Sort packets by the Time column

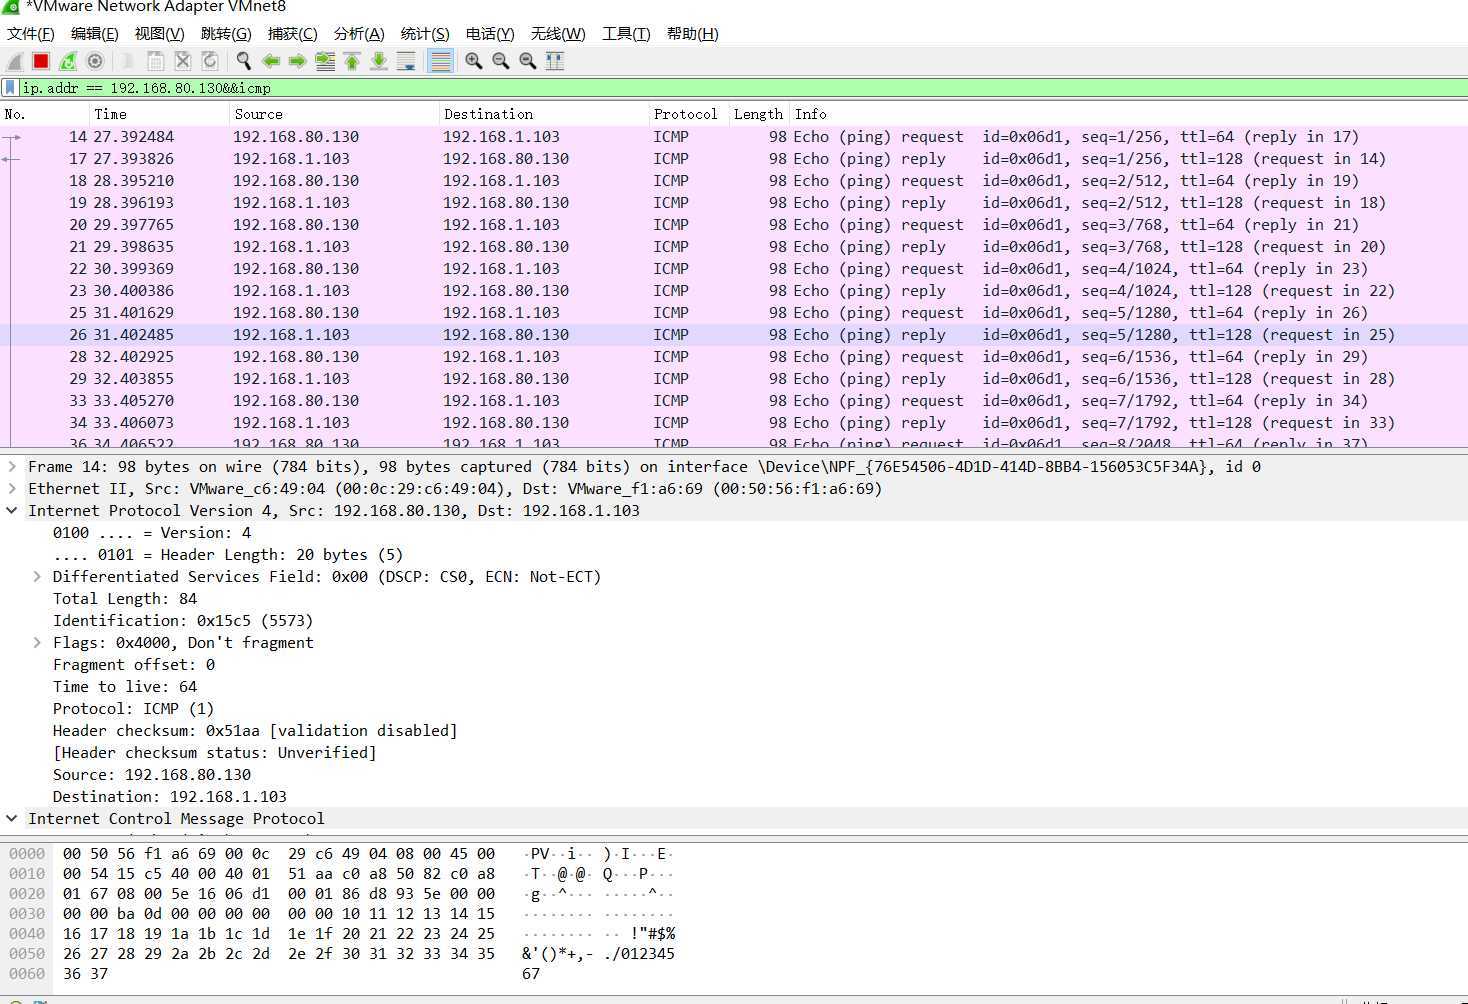(x=159, y=114)
